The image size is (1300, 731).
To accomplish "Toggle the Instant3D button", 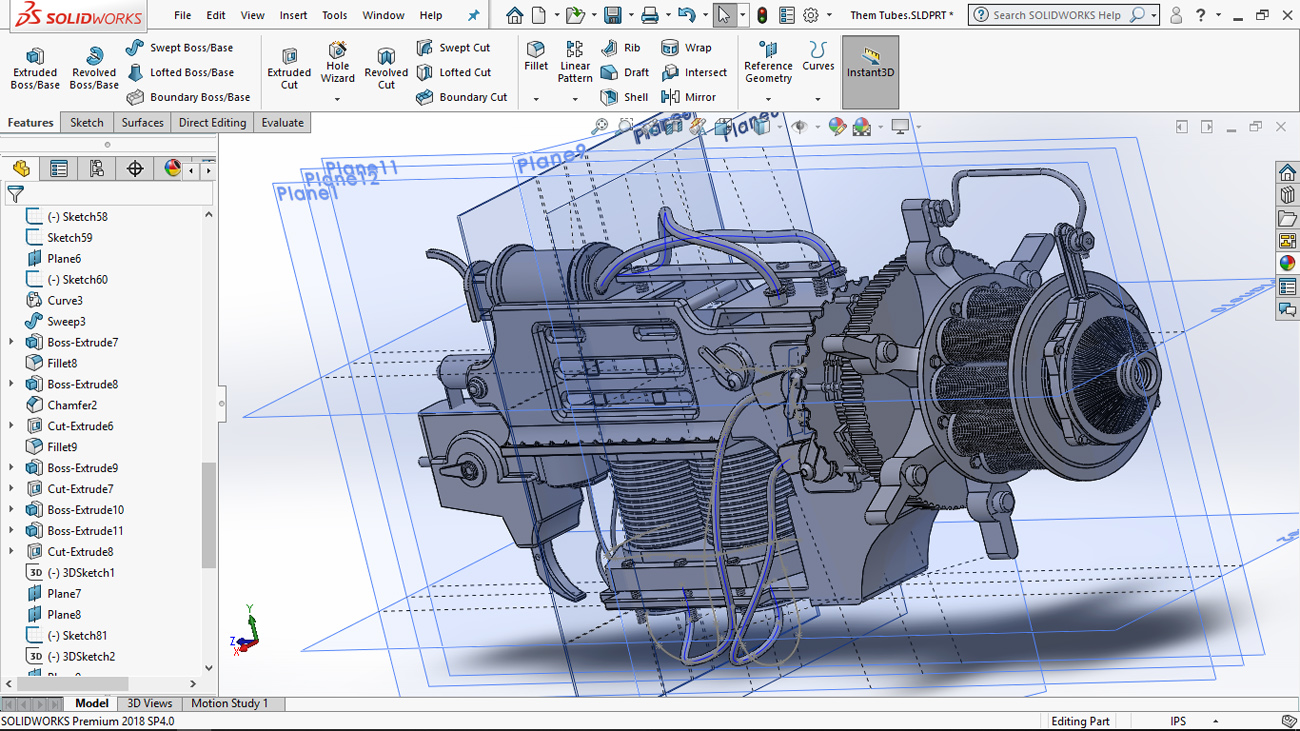I will tap(870, 72).
